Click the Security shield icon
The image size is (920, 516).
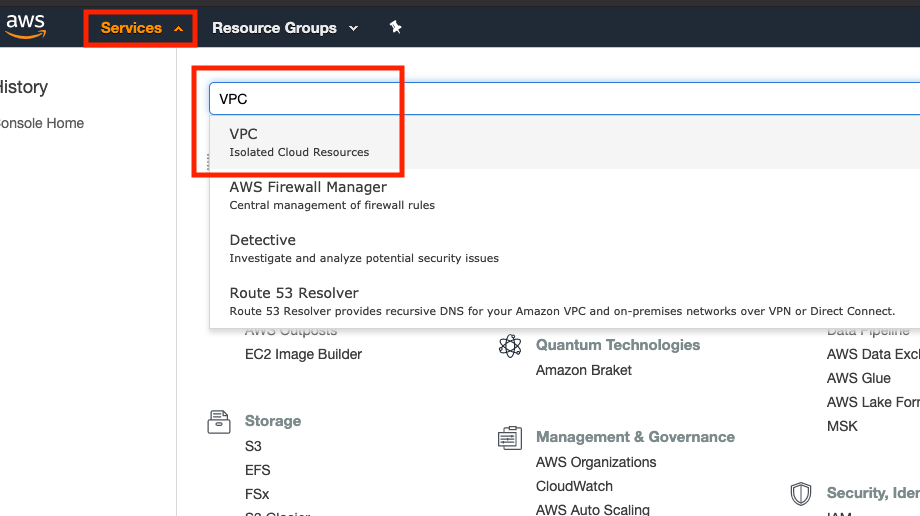(801, 494)
